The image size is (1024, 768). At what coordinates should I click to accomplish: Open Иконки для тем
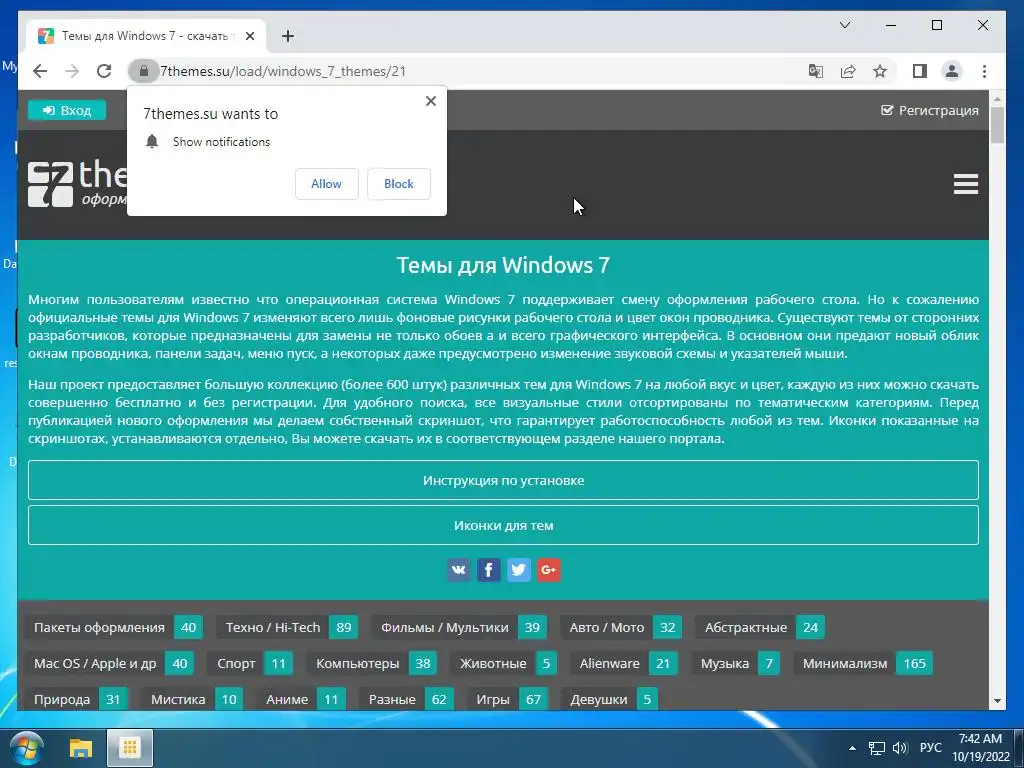(503, 525)
